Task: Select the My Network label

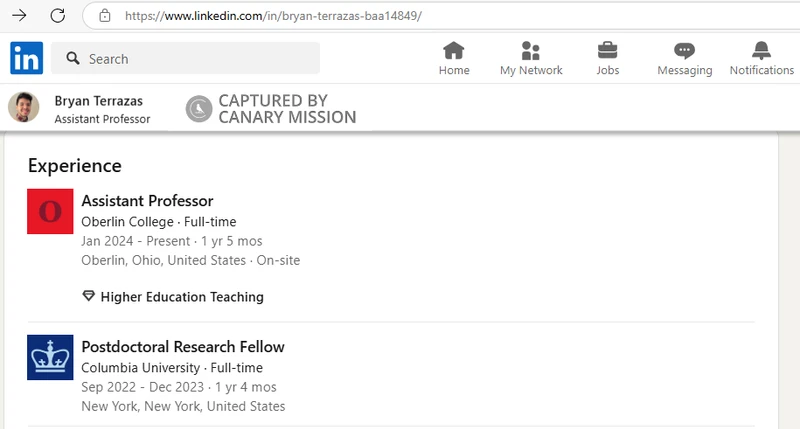Action: pyautogui.click(x=531, y=70)
